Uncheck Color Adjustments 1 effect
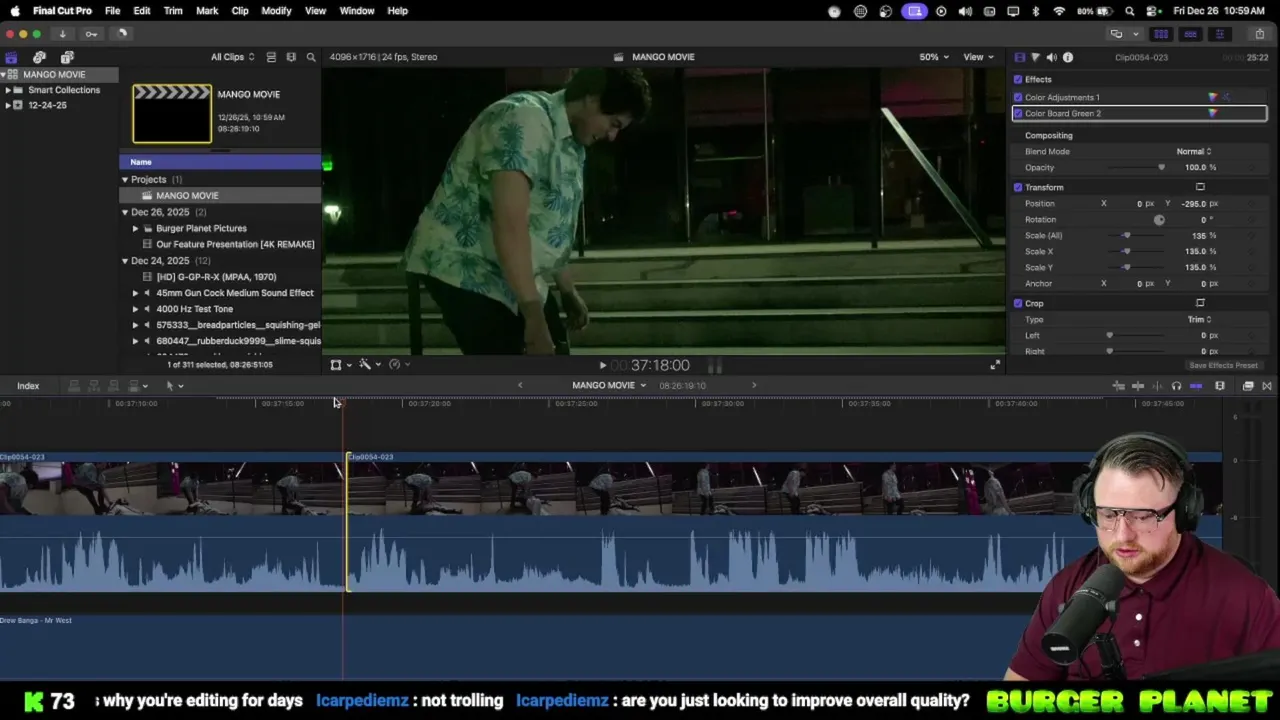1280x720 pixels. coord(1018,97)
